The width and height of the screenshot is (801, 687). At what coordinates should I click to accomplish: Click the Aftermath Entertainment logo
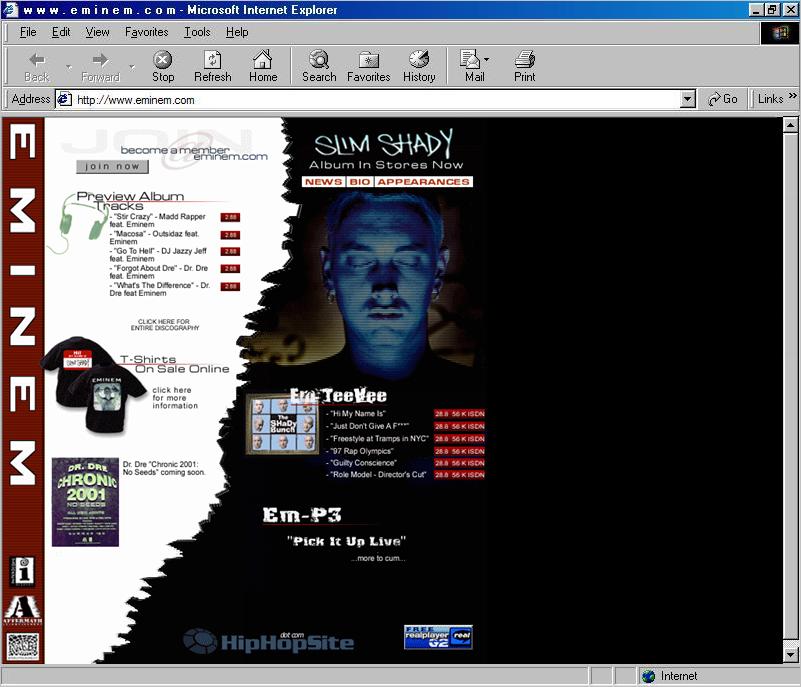coord(22,610)
